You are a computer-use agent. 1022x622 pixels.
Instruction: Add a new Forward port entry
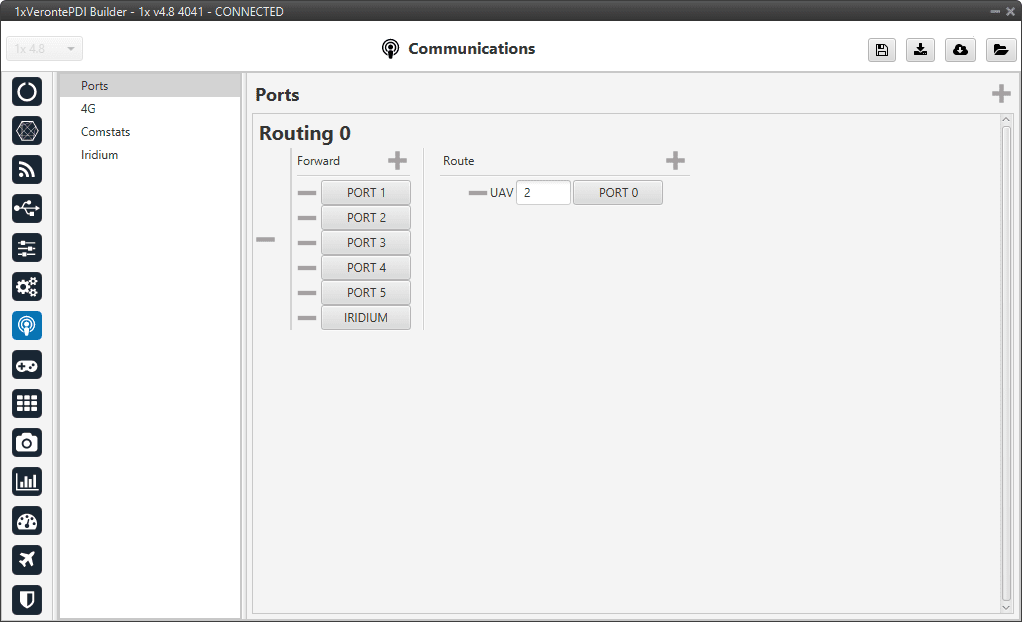397,161
